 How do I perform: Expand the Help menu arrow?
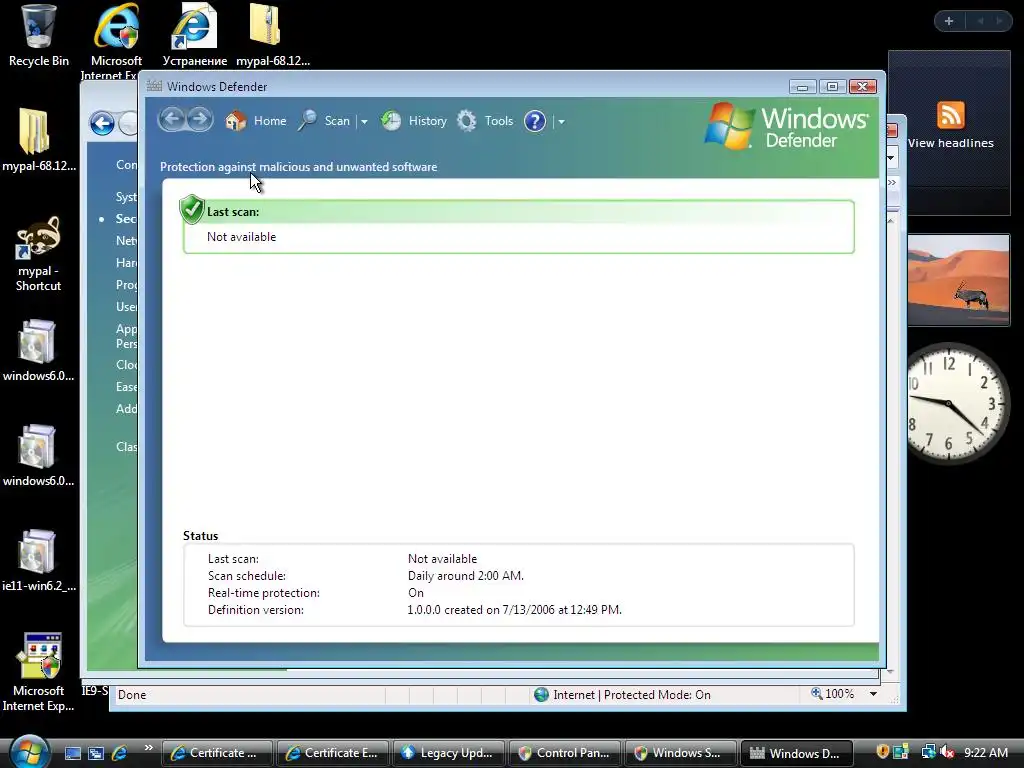pyautogui.click(x=561, y=121)
